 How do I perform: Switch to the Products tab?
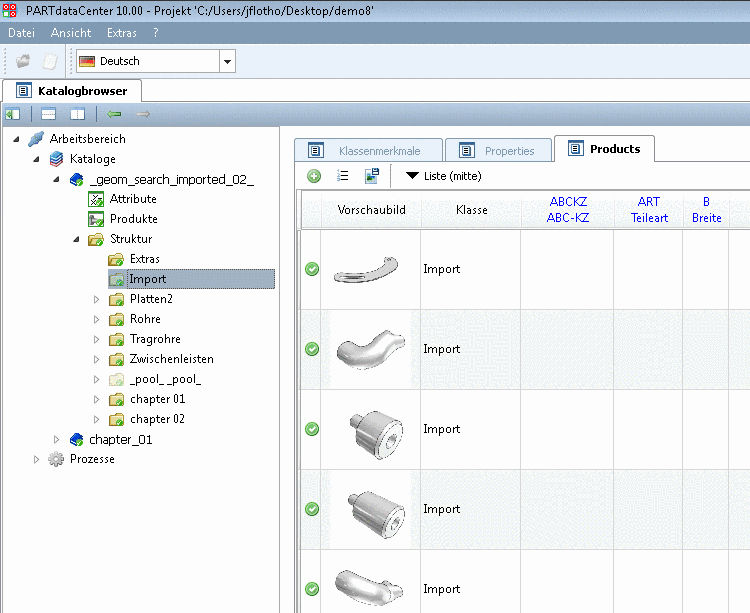pyautogui.click(x=604, y=149)
